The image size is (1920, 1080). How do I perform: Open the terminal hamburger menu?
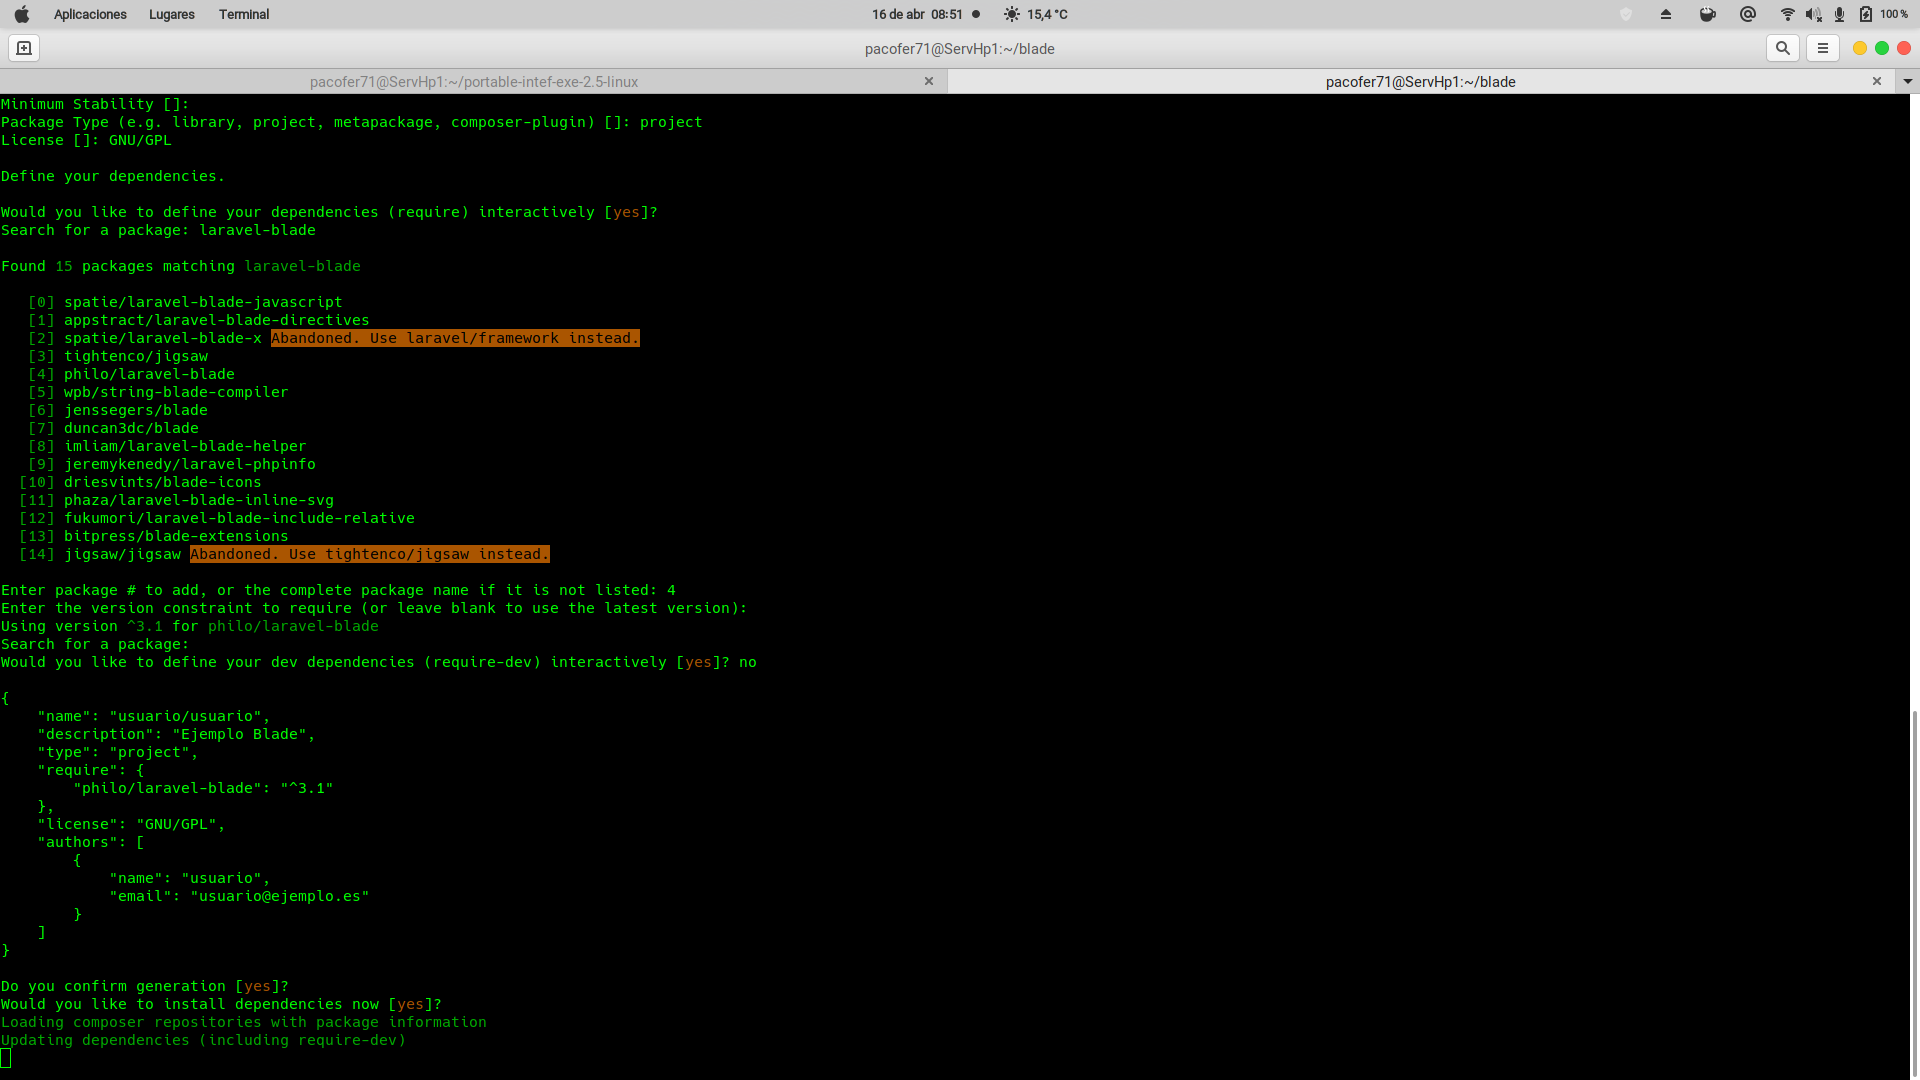coord(1823,48)
